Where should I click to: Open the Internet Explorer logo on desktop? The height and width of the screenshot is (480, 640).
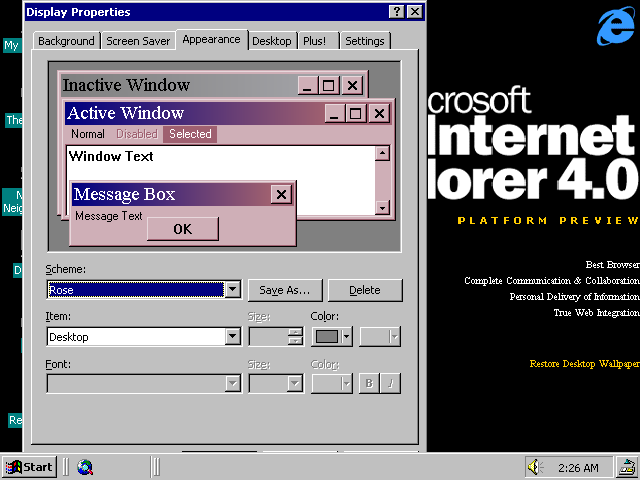click(x=616, y=25)
